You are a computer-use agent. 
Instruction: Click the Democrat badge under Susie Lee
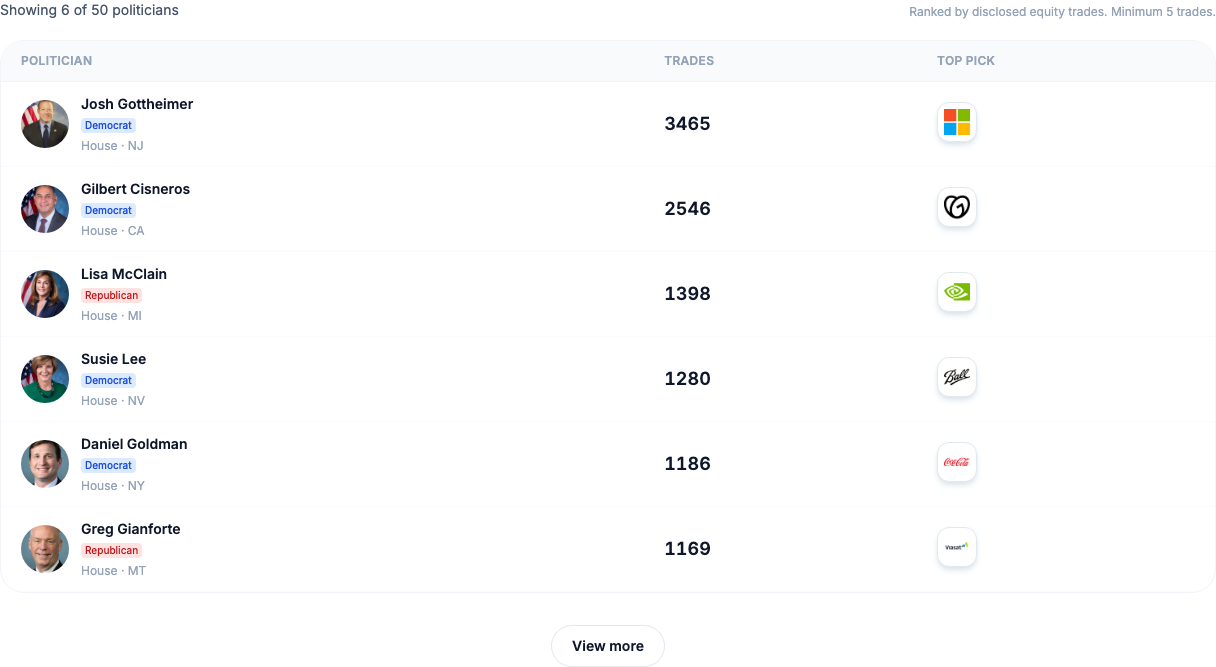click(108, 381)
